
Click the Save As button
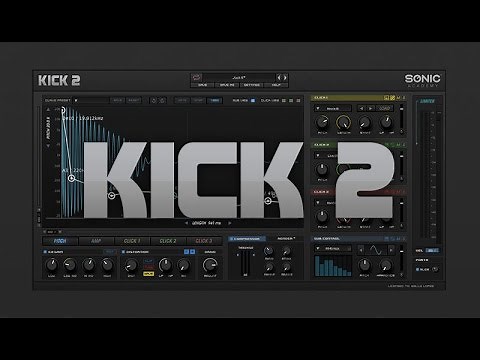(227, 85)
